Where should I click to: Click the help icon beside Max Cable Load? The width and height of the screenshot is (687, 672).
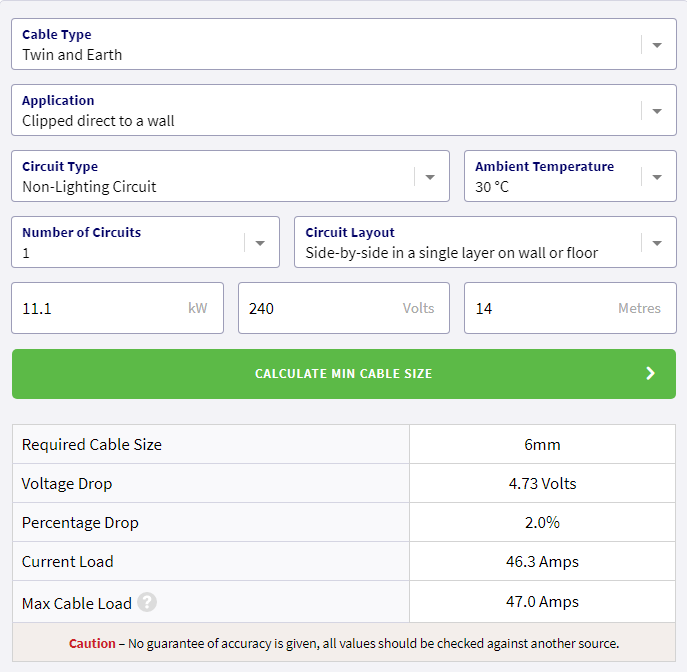[x=147, y=603]
